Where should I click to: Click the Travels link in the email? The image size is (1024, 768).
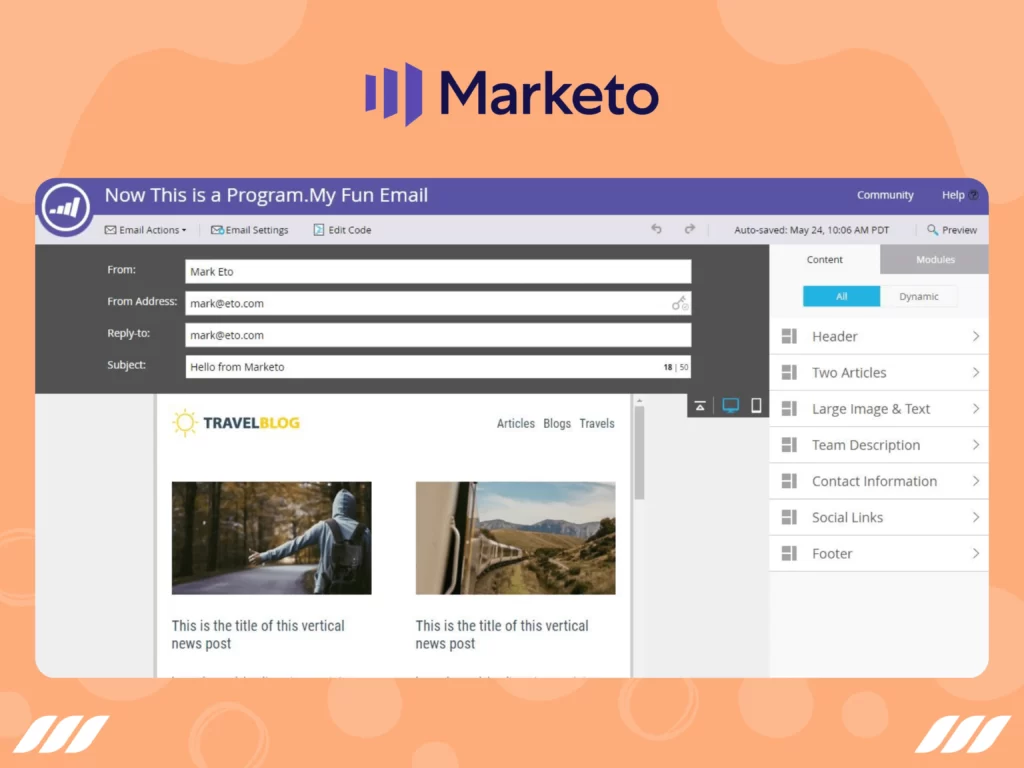coord(597,423)
